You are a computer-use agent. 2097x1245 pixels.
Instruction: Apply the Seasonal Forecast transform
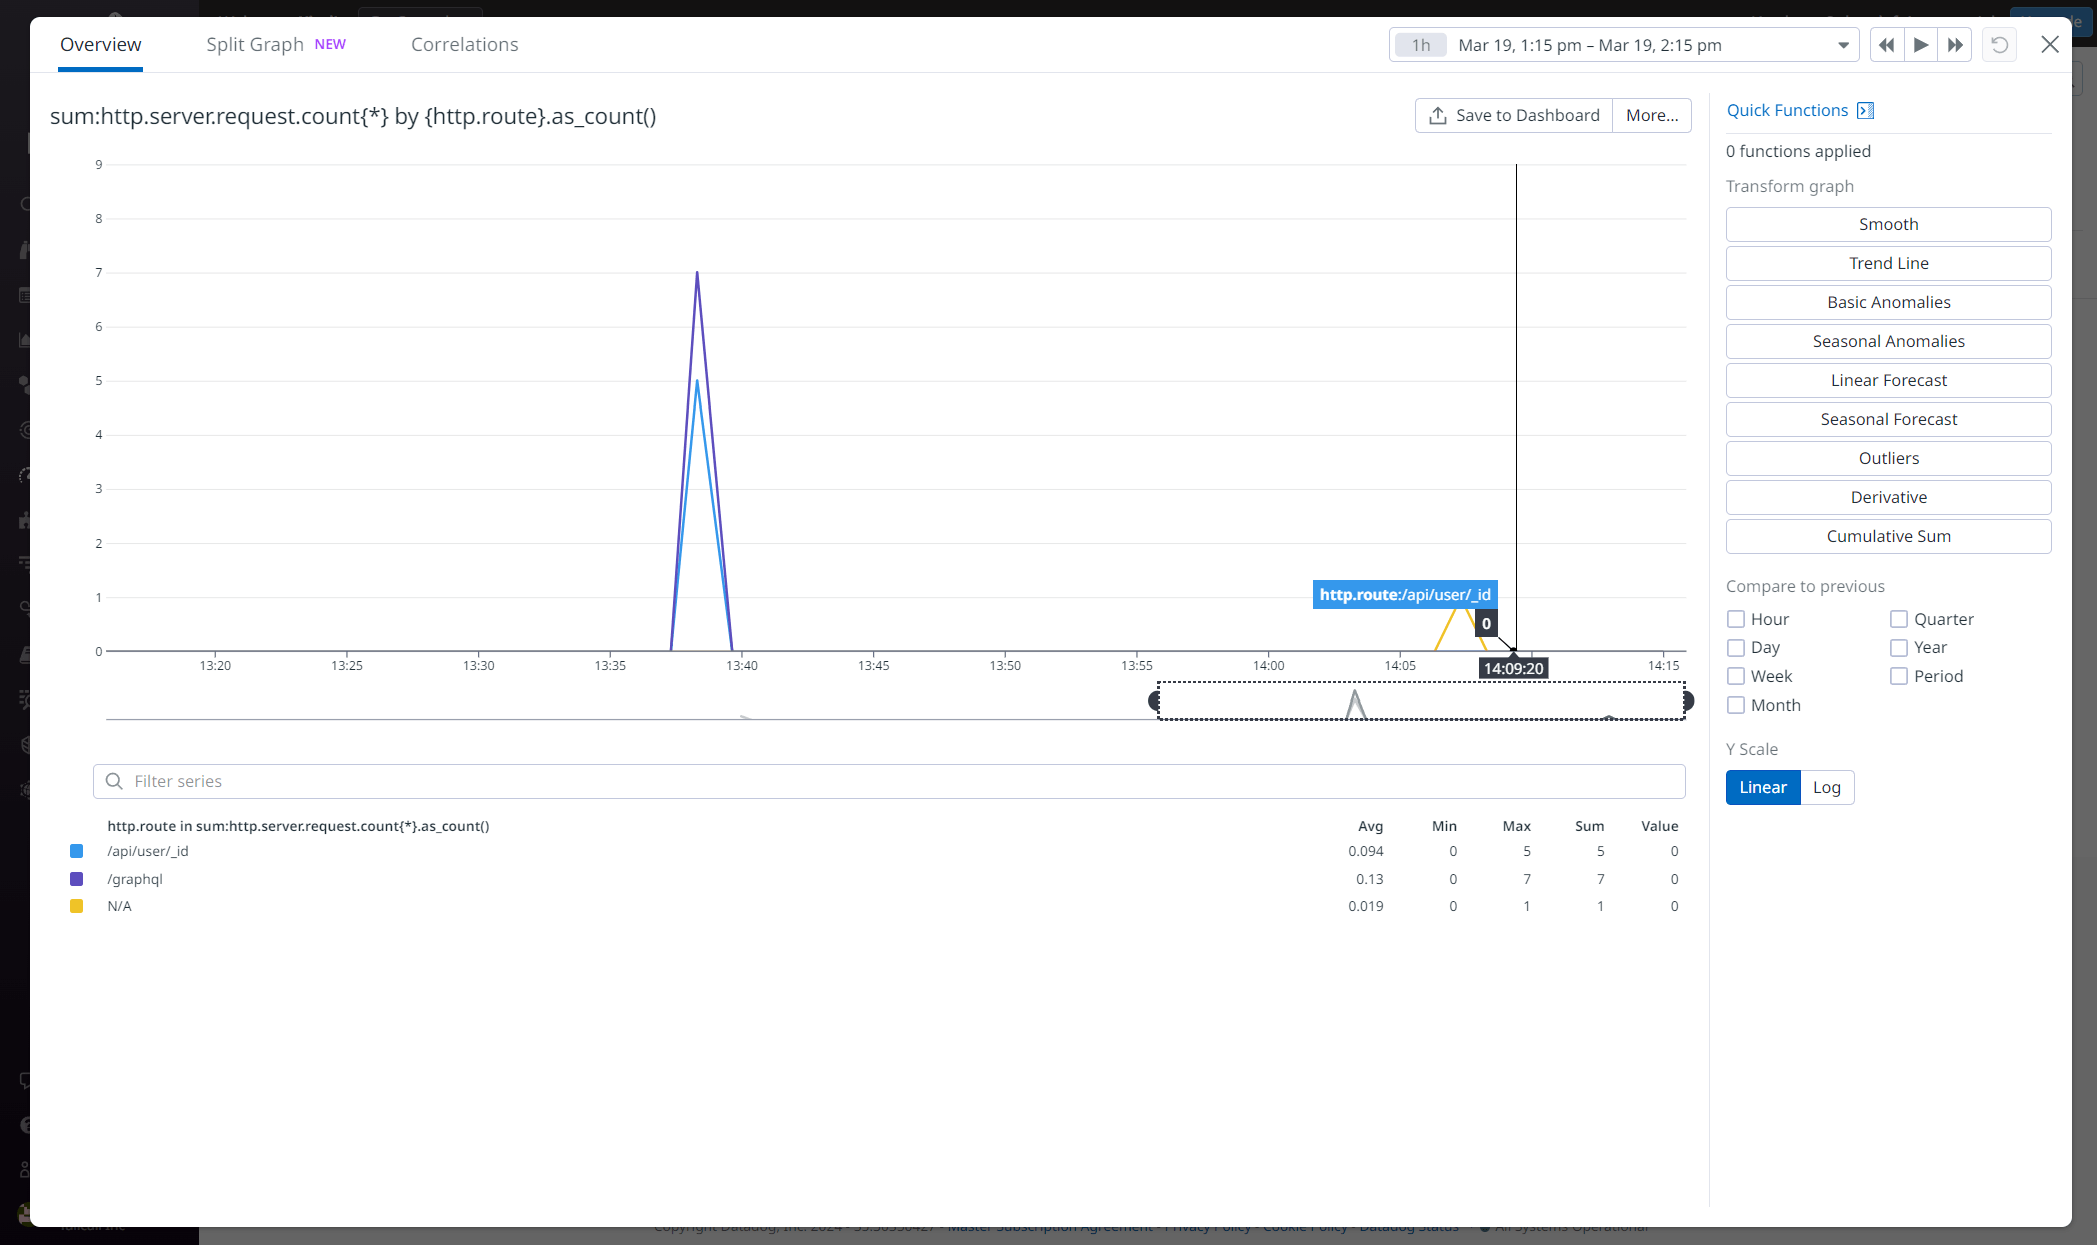tap(1888, 419)
